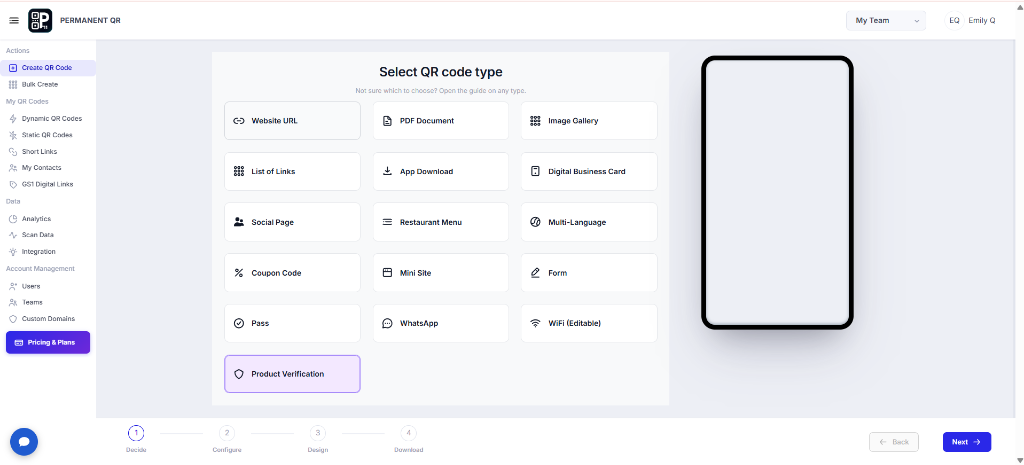Click the 'PERMANENT QR' brand text
Viewport: 1024px width, 465px height.
tap(90, 21)
